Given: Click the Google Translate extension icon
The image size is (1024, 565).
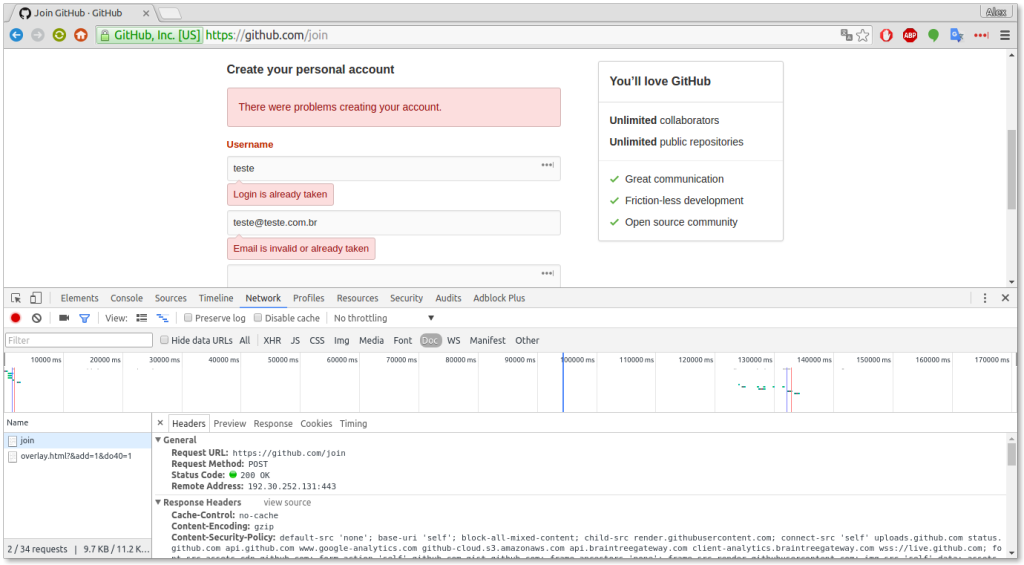Looking at the screenshot, I should tap(957, 35).
